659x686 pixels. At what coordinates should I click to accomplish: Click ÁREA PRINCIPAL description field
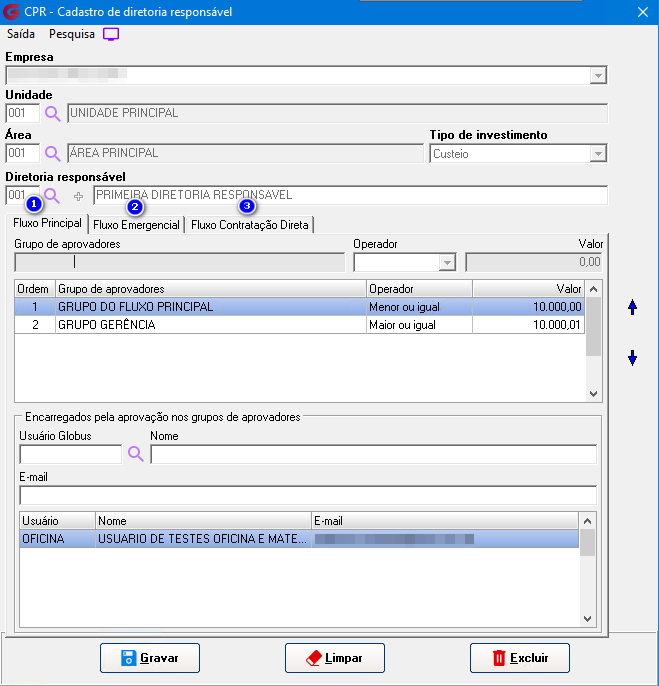coord(245,153)
